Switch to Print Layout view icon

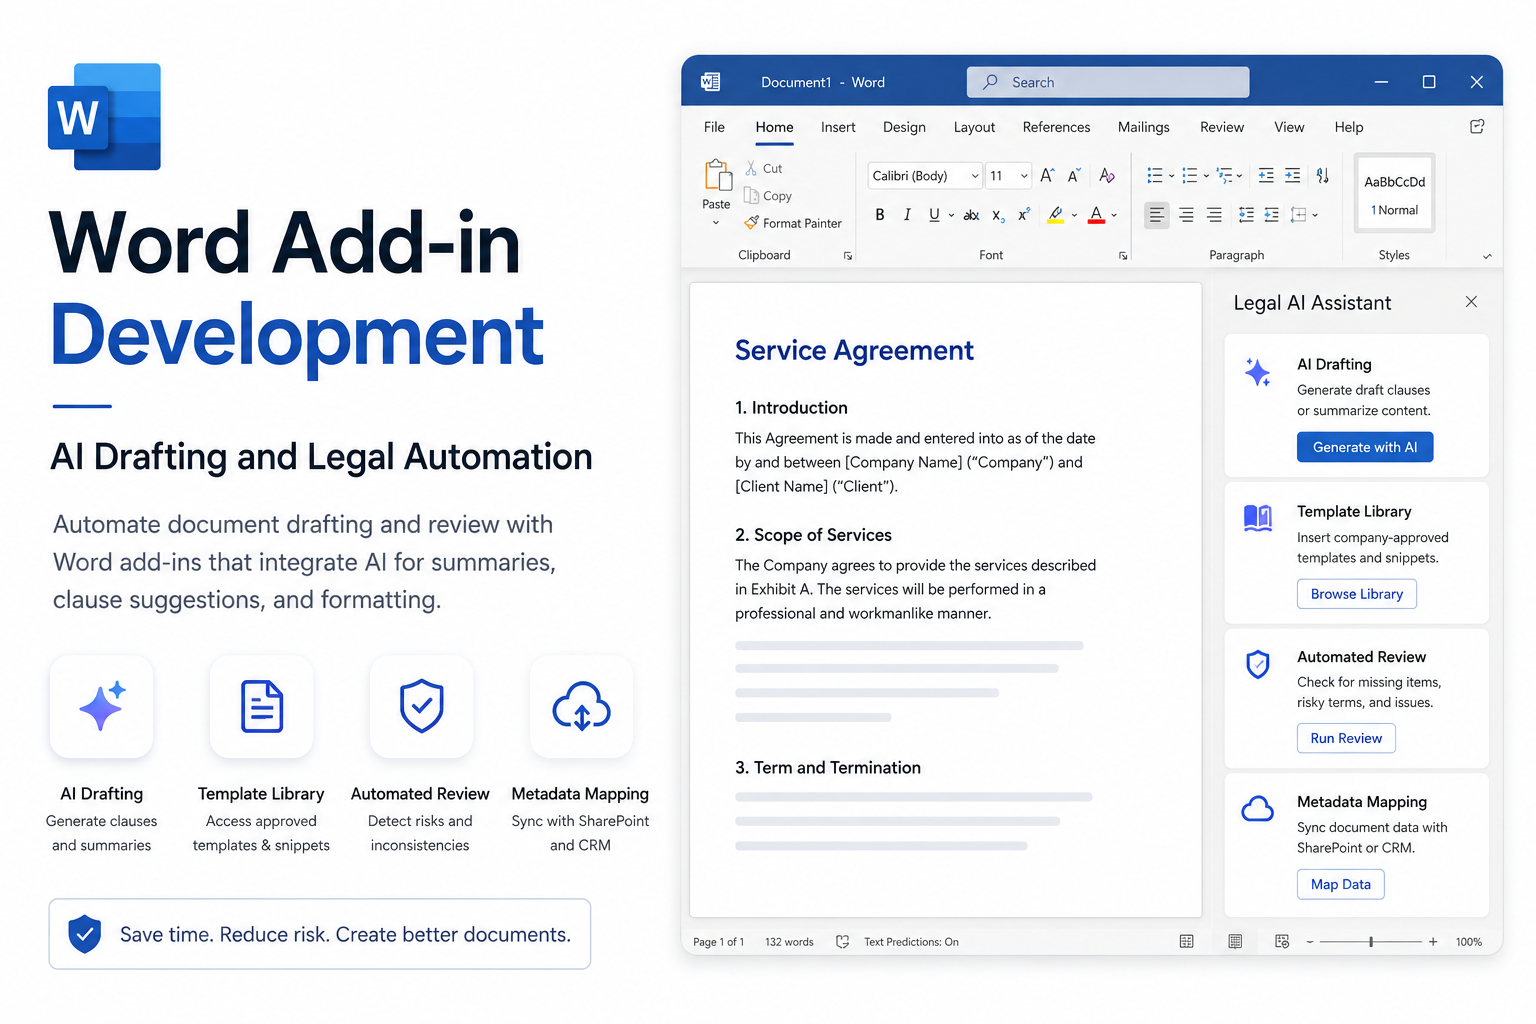(1235, 941)
